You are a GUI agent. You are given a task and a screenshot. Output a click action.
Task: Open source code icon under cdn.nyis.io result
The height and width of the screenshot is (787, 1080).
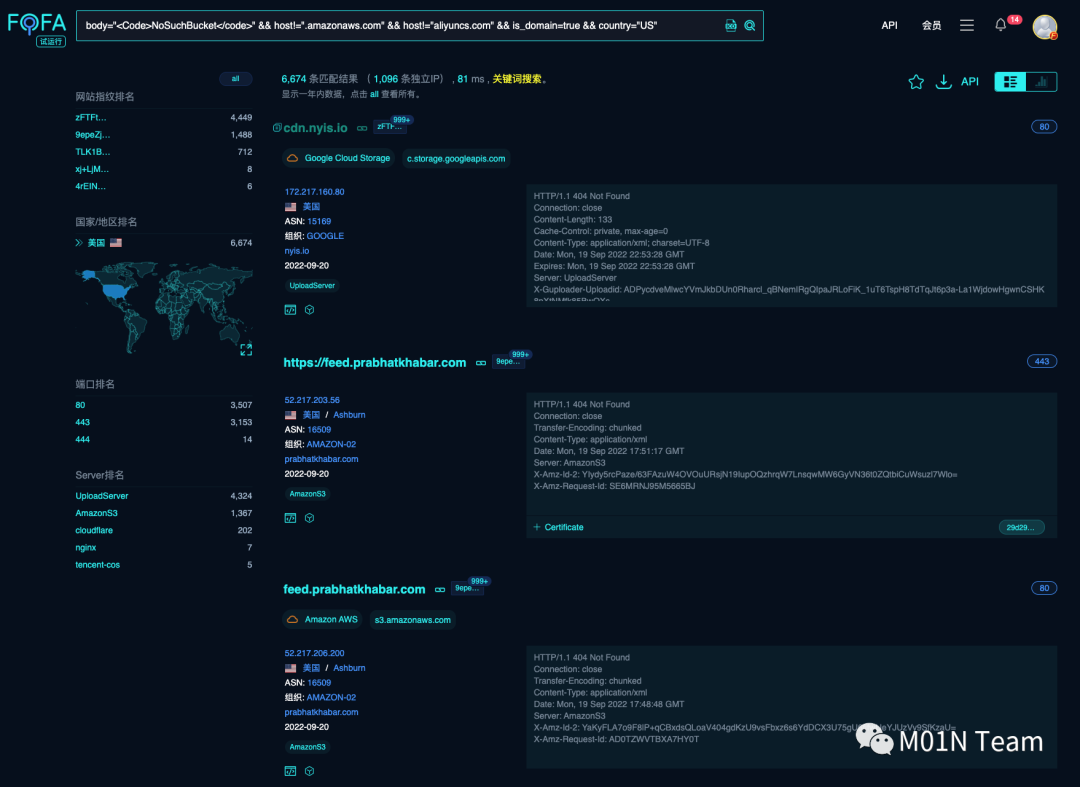(x=291, y=310)
